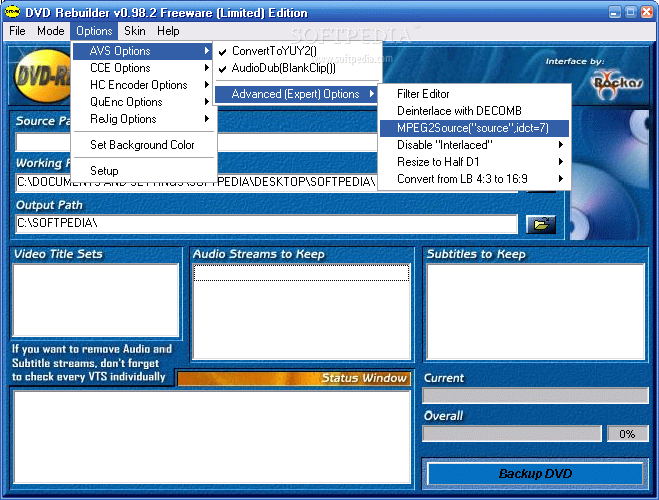Image resolution: width=659 pixels, height=500 pixels.
Task: Click the Current progress bar
Action: [535, 396]
